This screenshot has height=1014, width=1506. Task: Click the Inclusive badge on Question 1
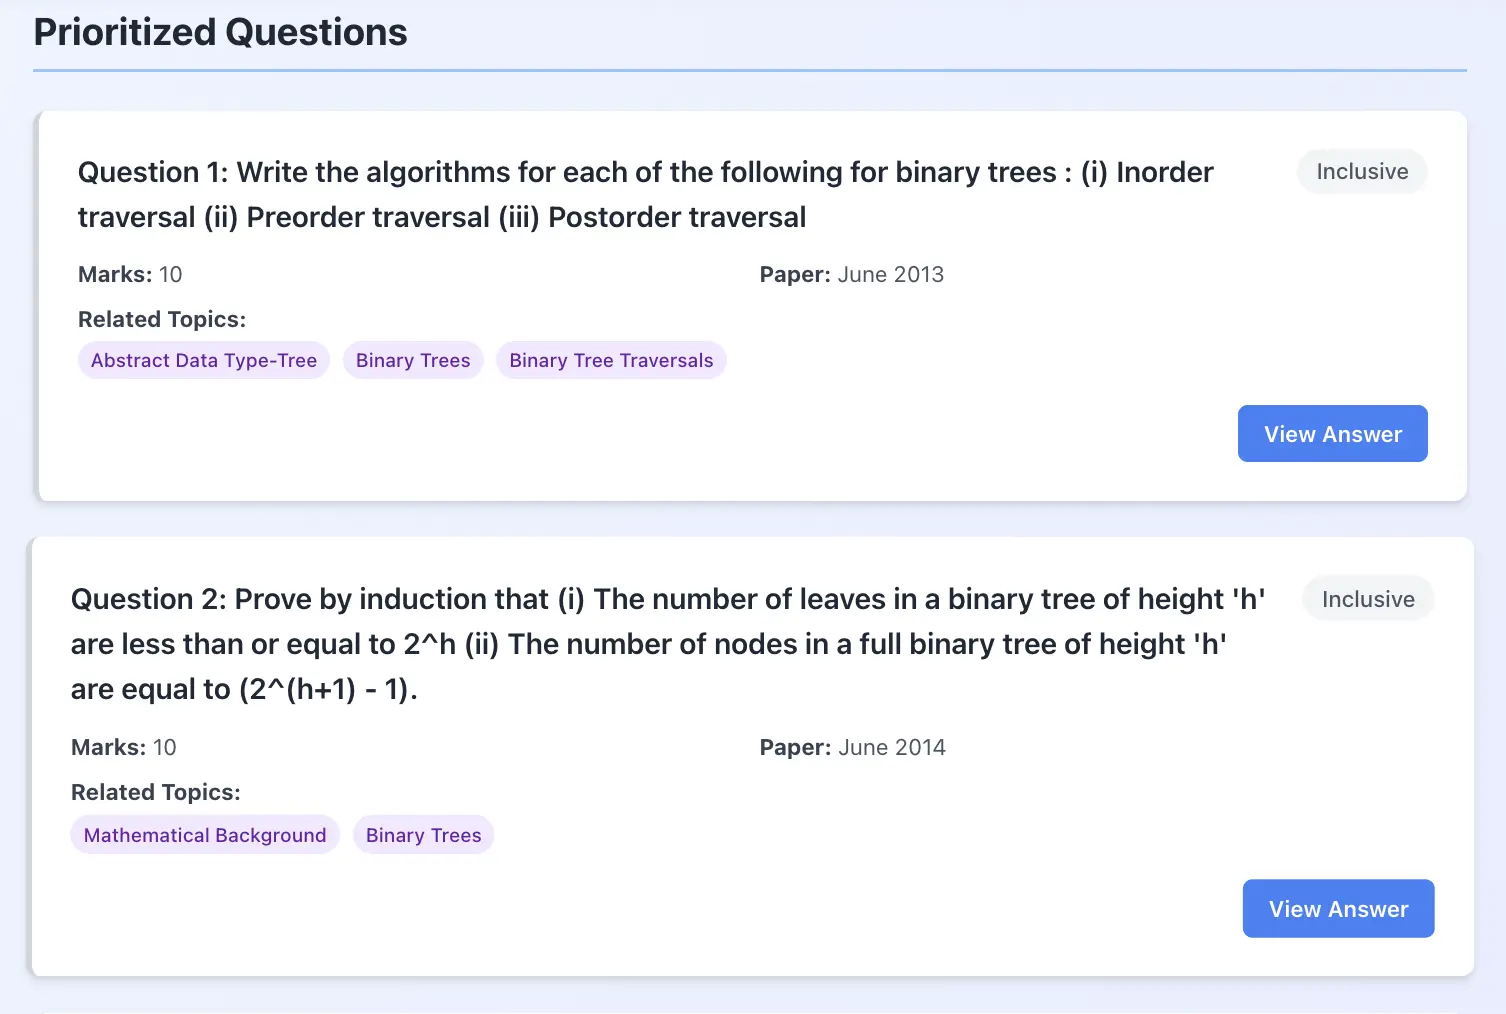coord(1362,171)
